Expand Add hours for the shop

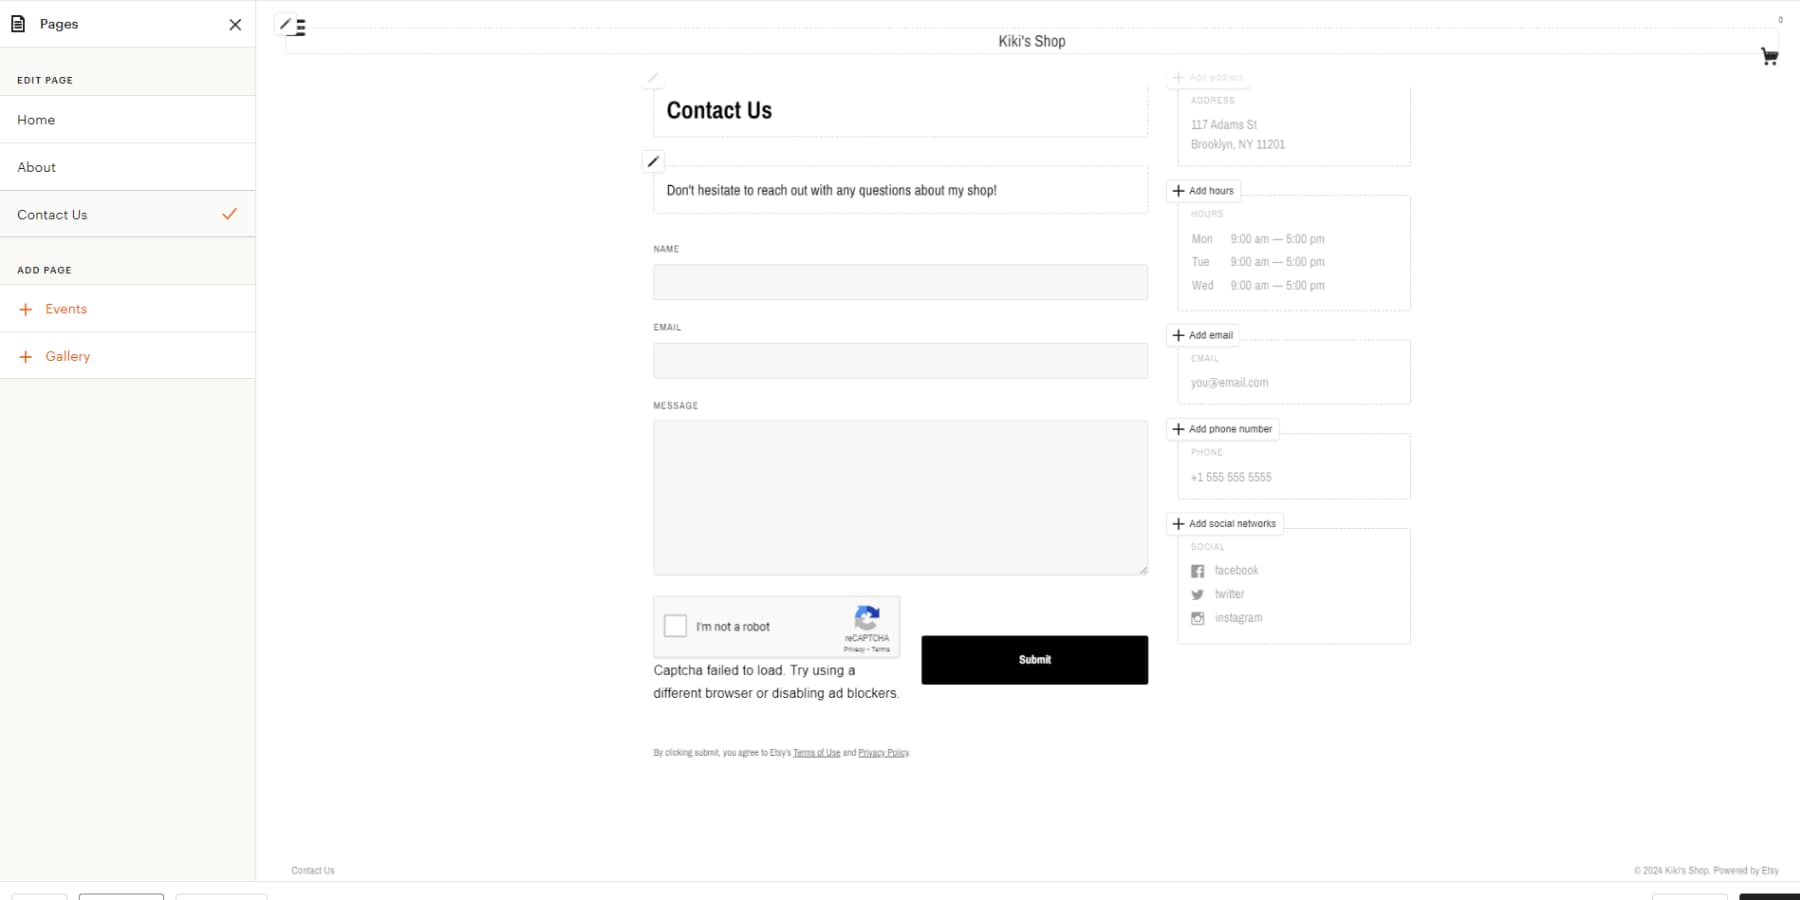click(1203, 190)
